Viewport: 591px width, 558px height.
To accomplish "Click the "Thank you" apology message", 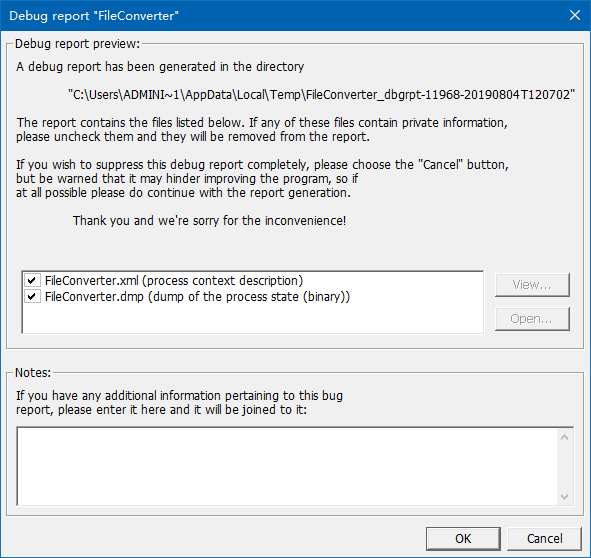I will coord(209,221).
